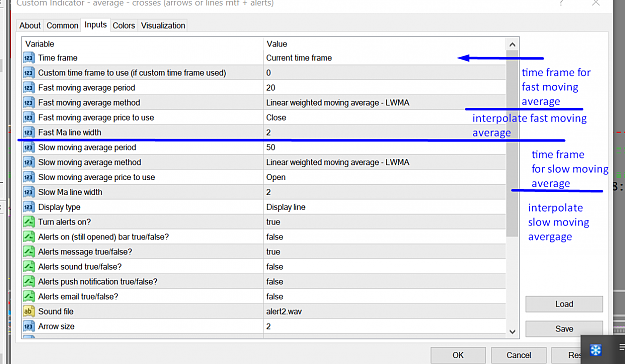Image resolution: width=625 pixels, height=364 pixels.
Task: Click the green icon beside Alerts message true/false?
Action: [x=29, y=252]
